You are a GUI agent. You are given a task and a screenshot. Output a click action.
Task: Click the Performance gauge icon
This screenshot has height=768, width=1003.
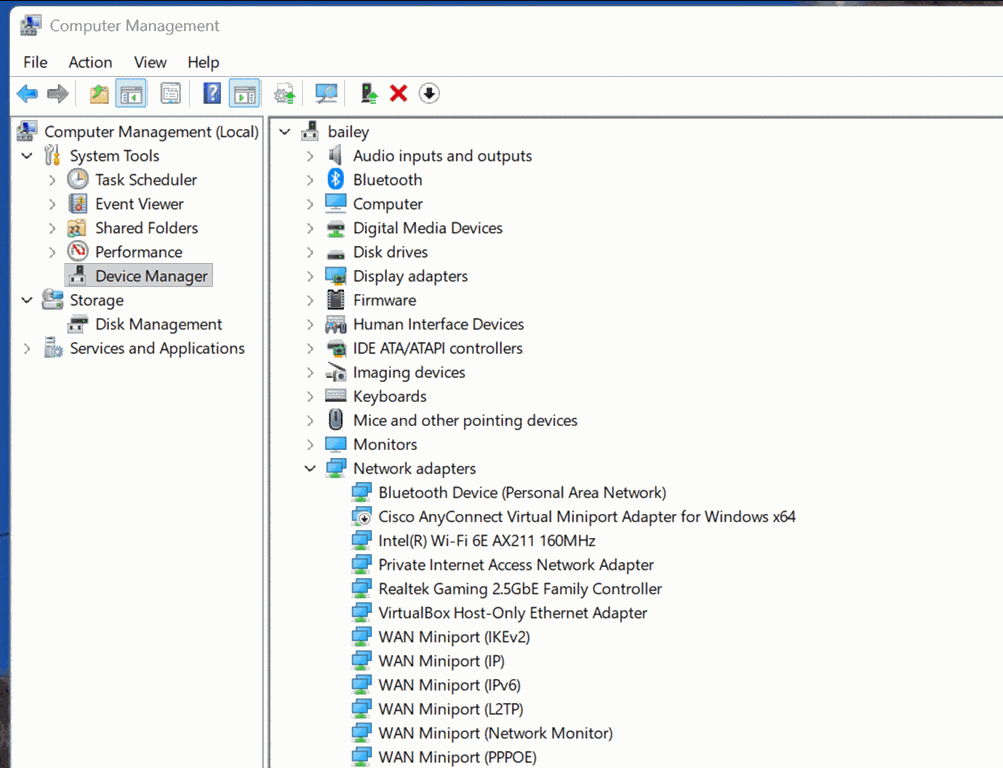coord(77,251)
